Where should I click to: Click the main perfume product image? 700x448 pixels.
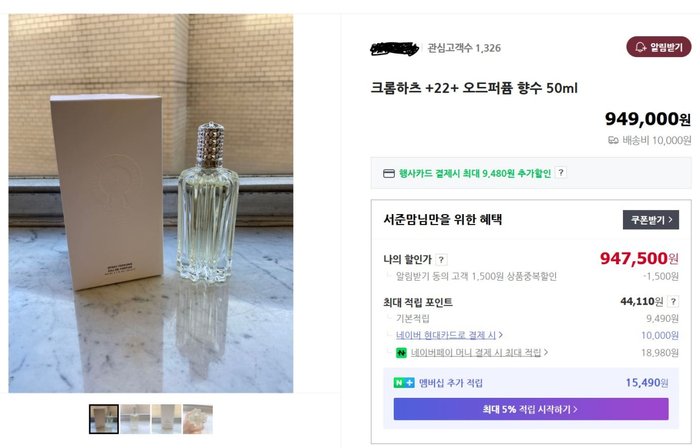pyautogui.click(x=151, y=203)
